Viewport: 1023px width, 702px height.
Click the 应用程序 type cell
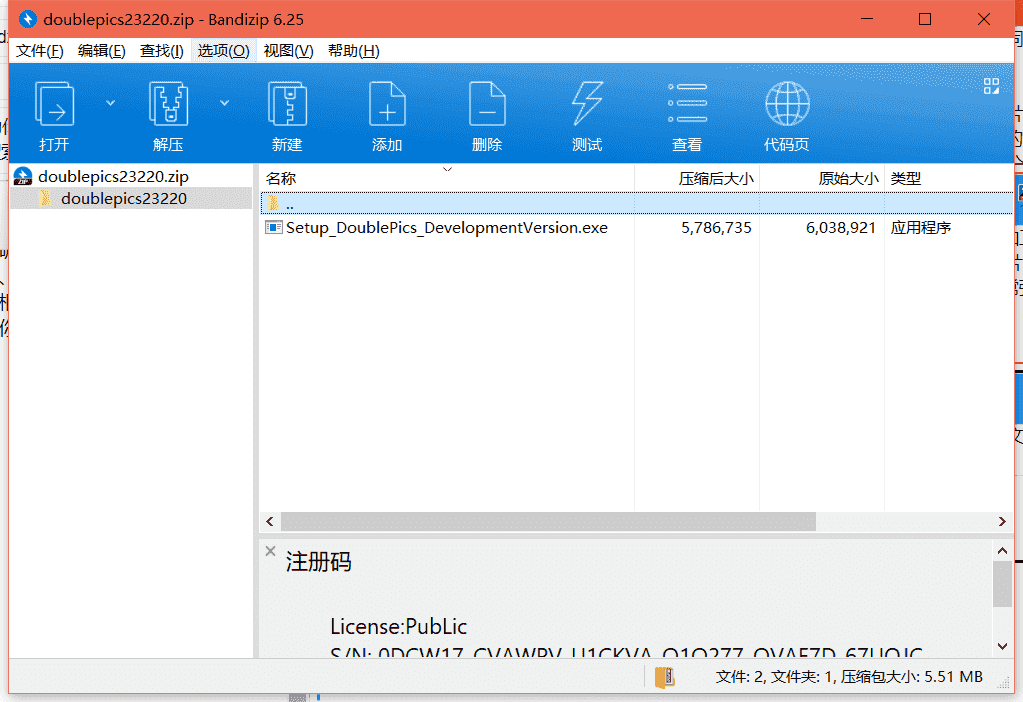pyautogui.click(x=921, y=228)
